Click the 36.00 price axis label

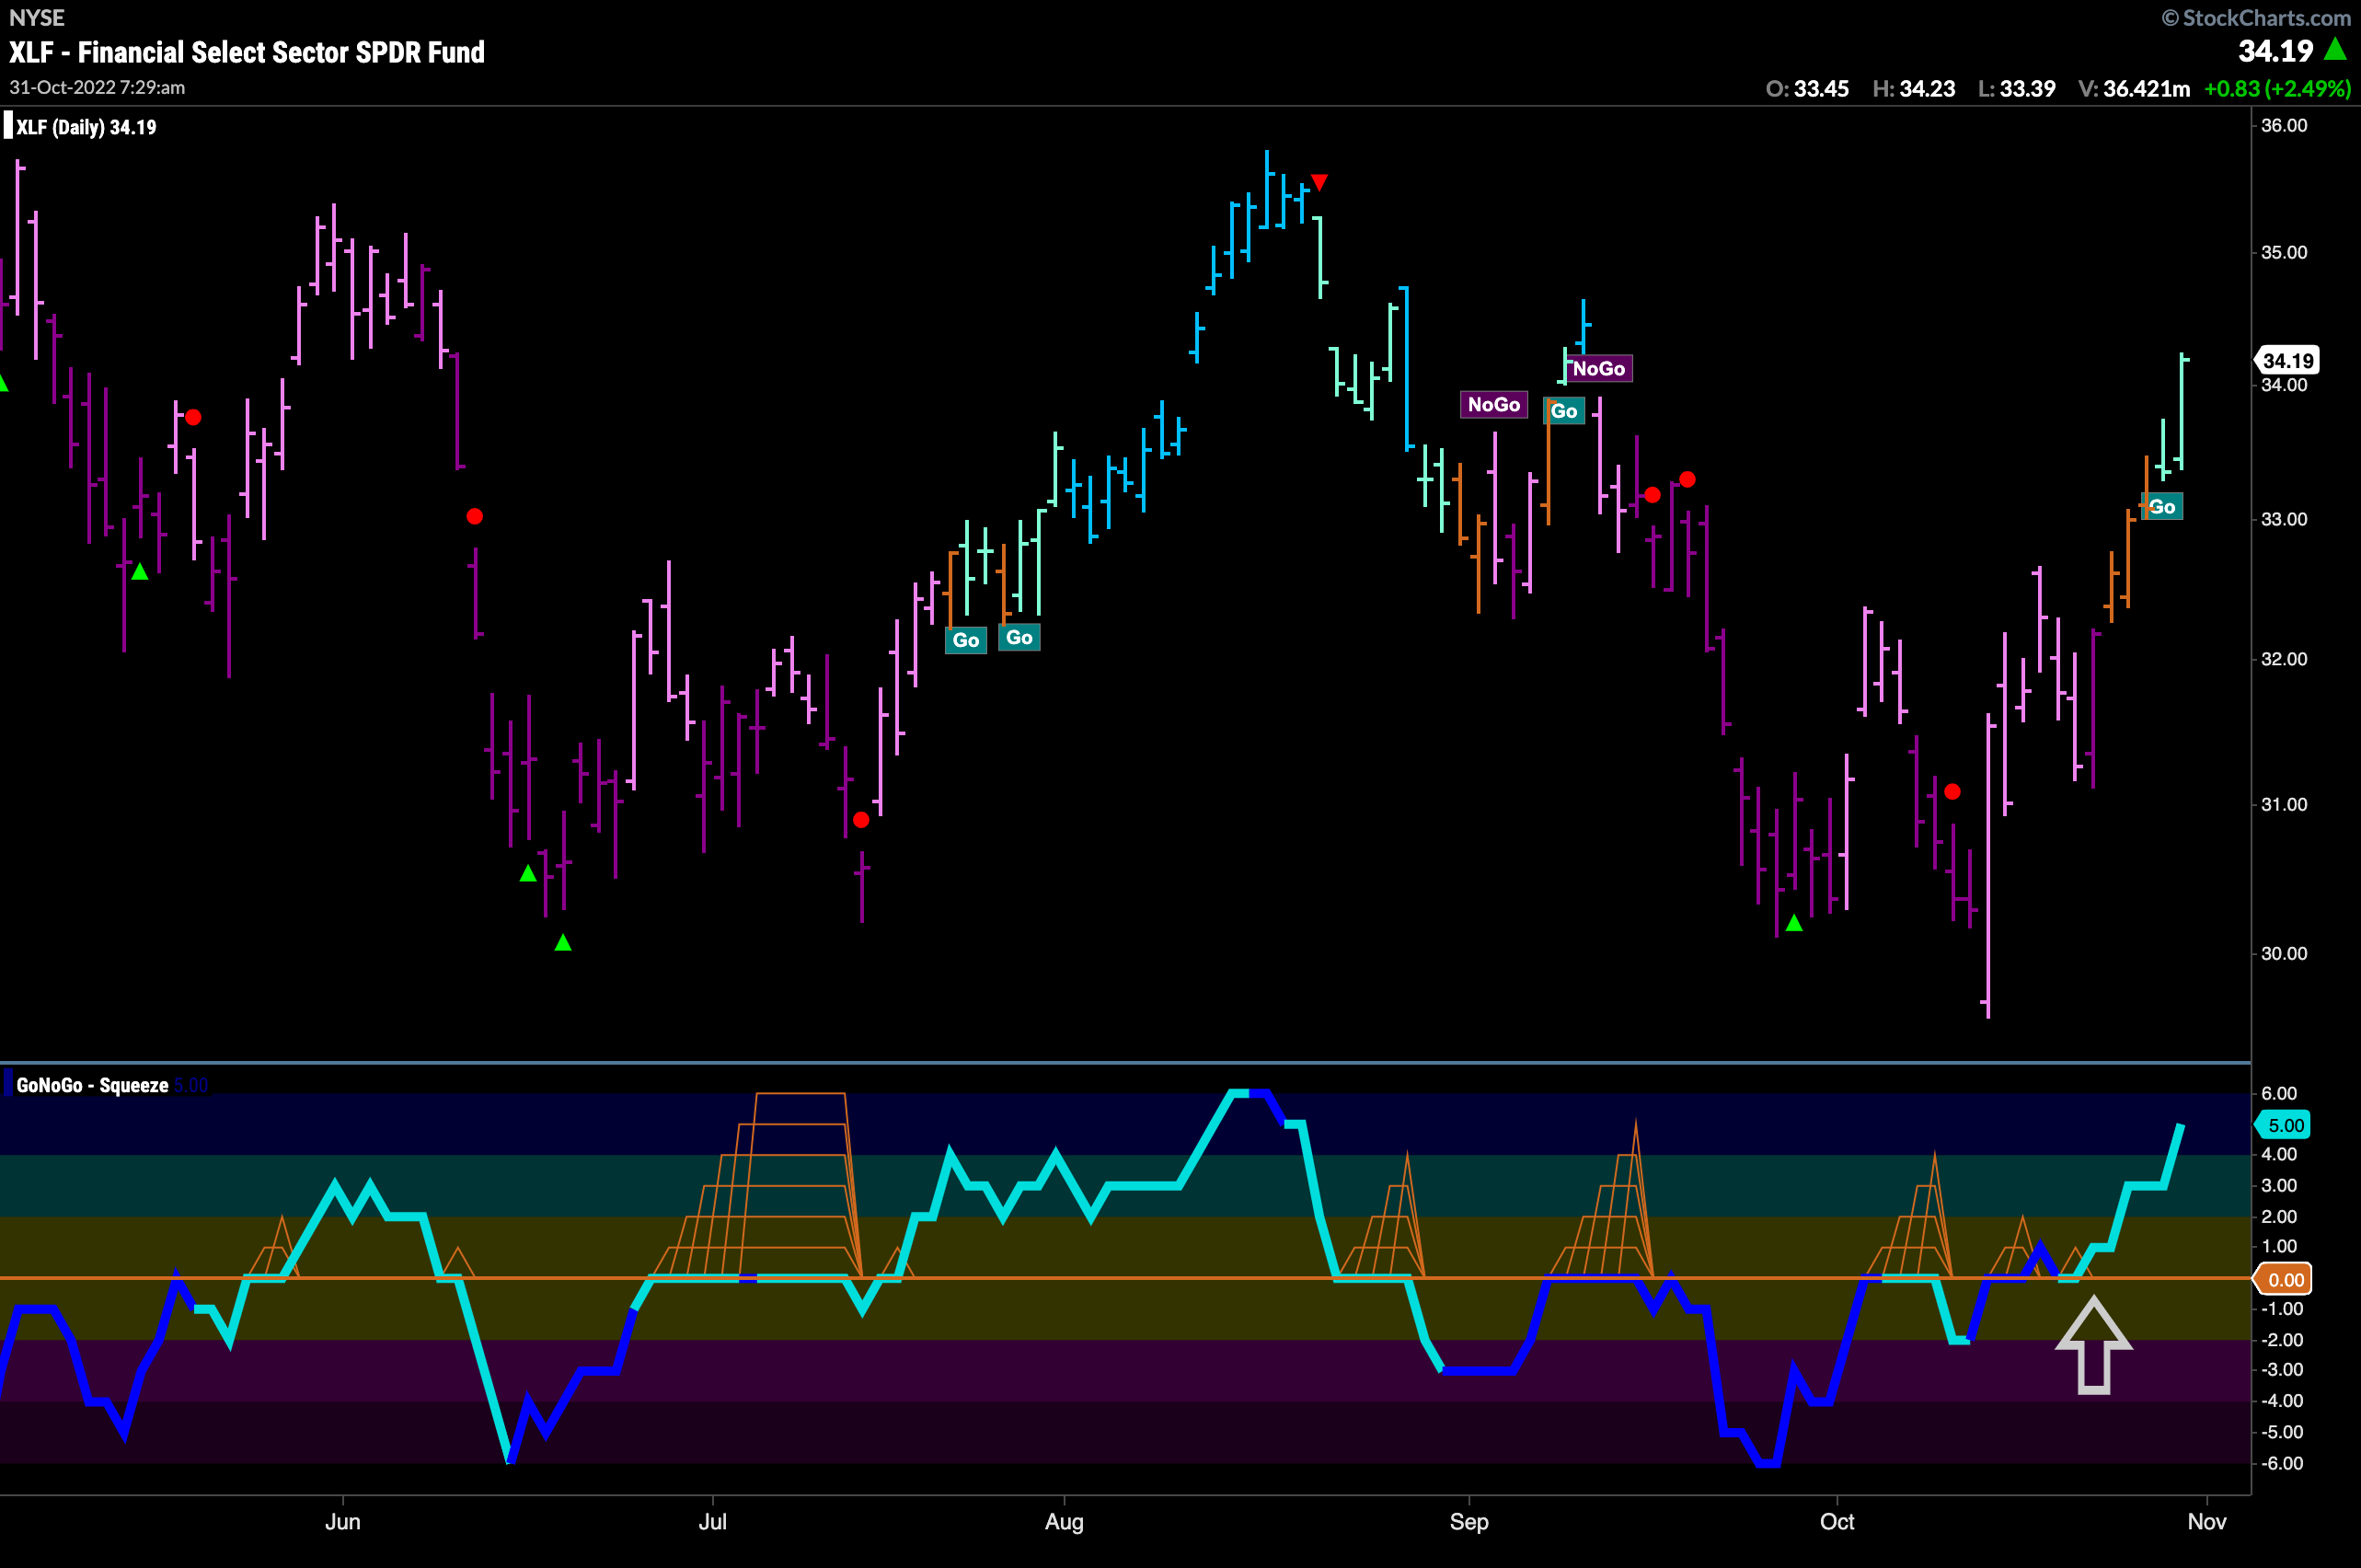[2284, 125]
